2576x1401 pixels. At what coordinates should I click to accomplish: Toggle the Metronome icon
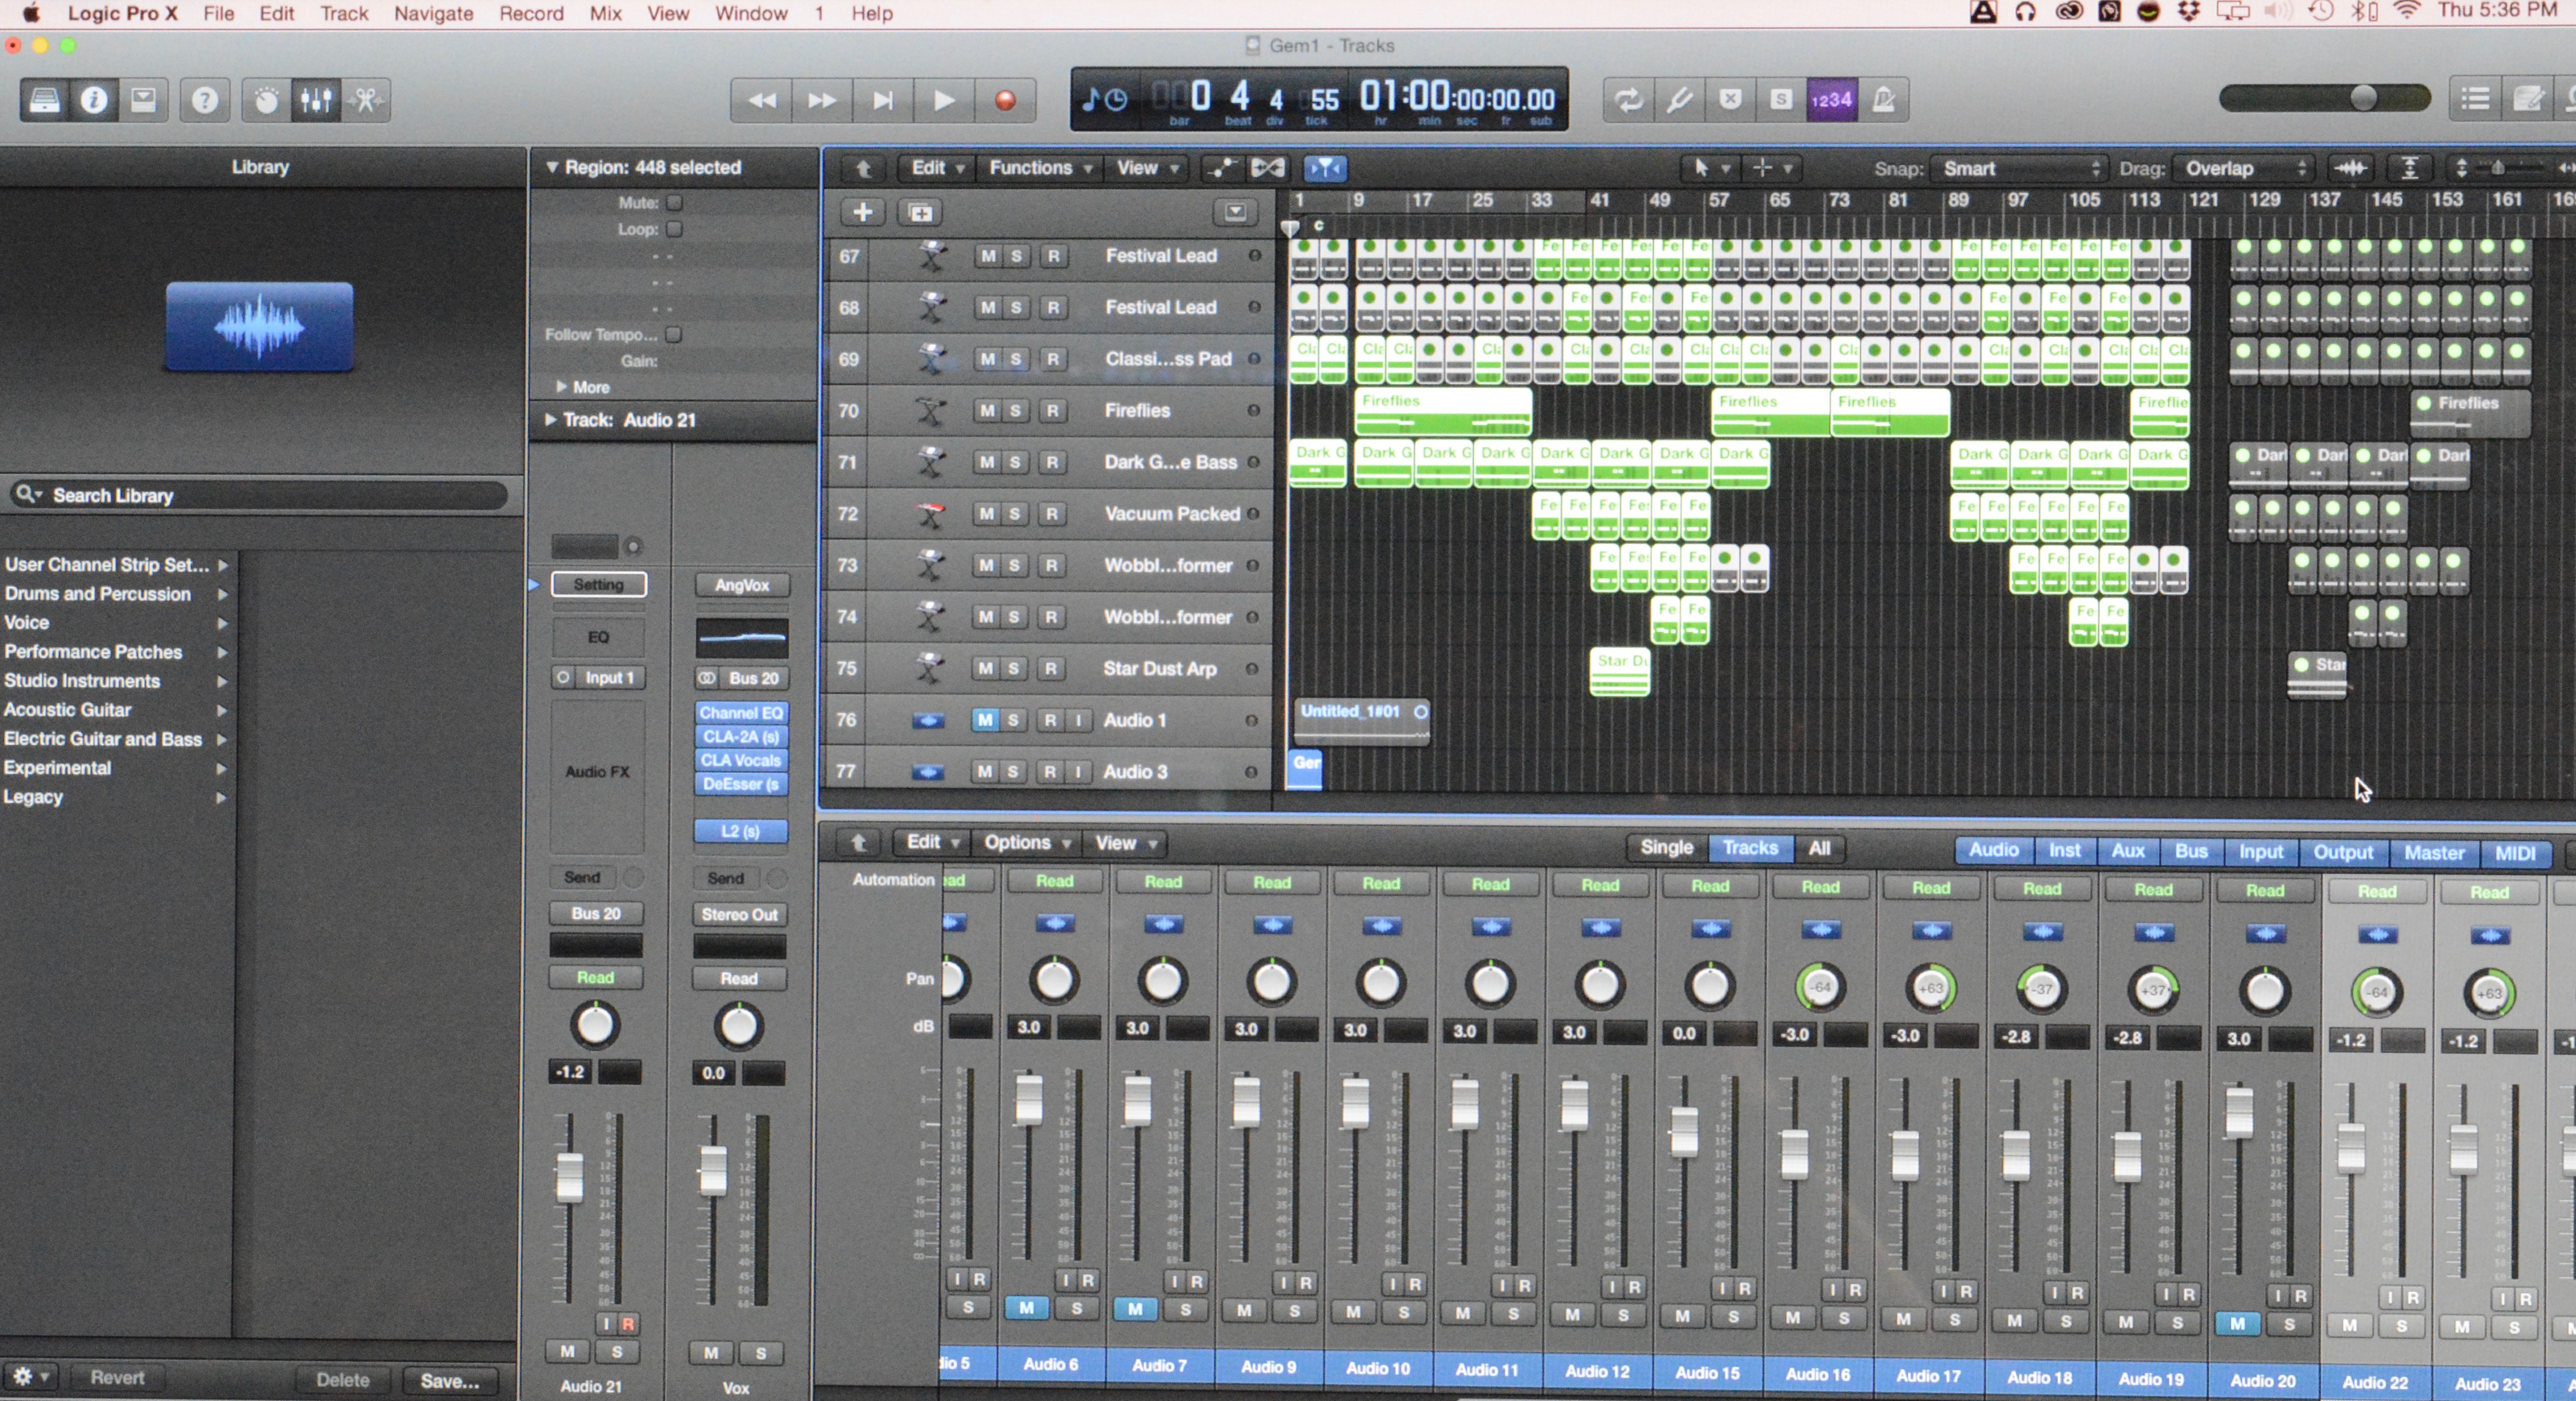(x=1884, y=100)
